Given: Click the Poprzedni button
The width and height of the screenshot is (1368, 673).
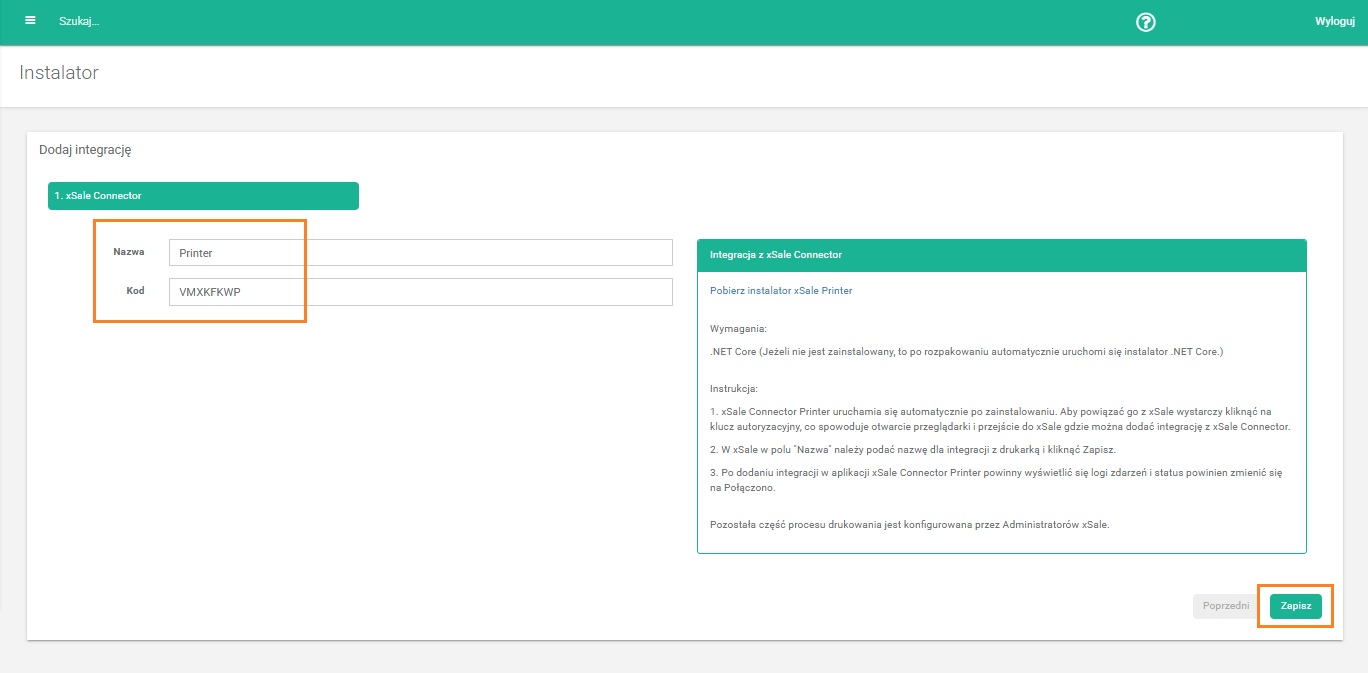Looking at the screenshot, I should pyautogui.click(x=1226, y=606).
